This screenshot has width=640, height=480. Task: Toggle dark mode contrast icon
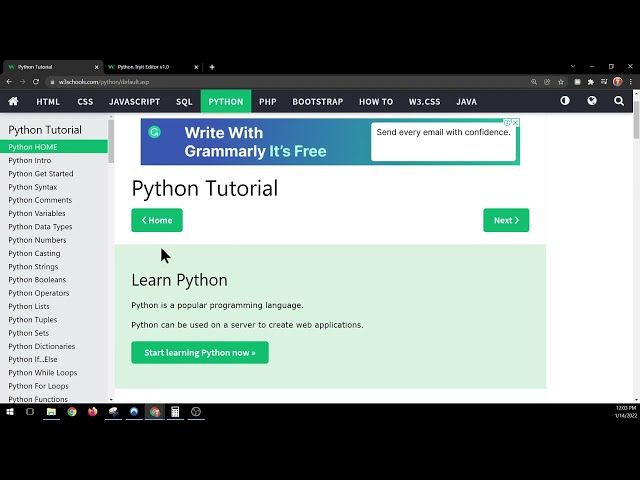pos(565,101)
